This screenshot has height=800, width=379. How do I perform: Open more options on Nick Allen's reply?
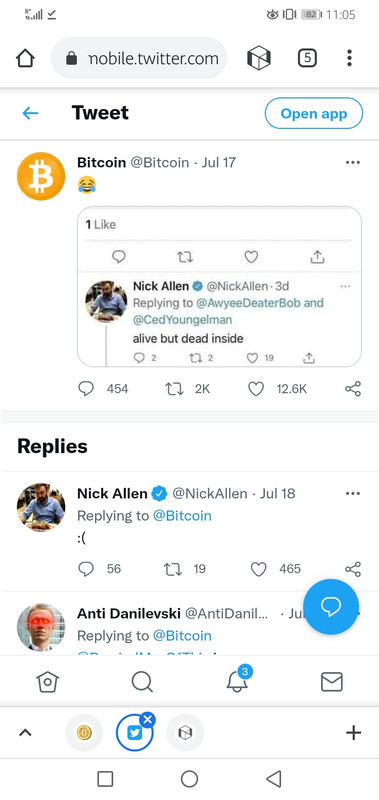point(353,493)
